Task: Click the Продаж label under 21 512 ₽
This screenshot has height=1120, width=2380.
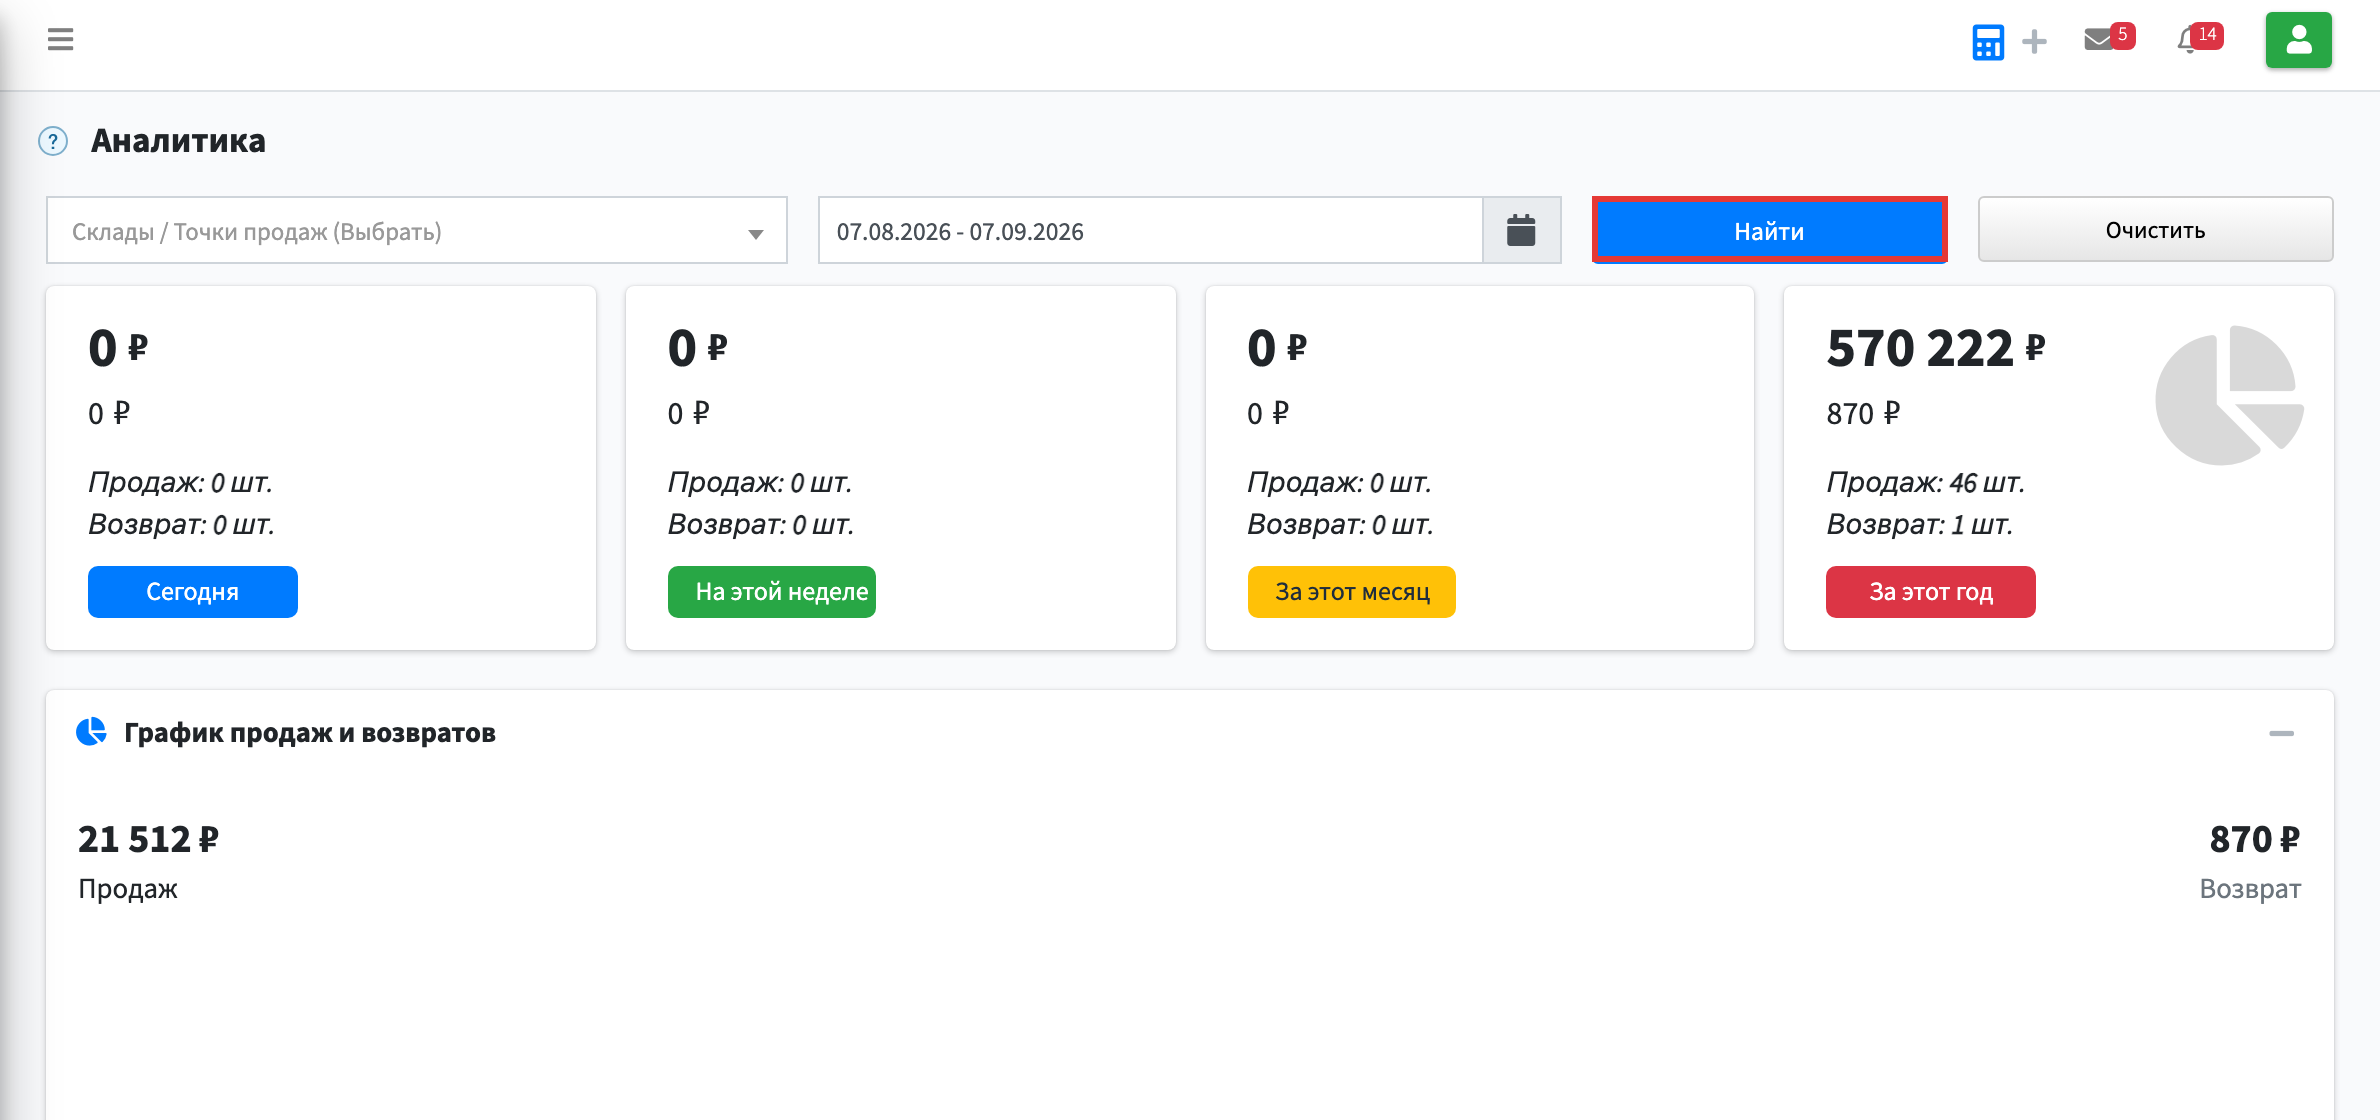Action: coord(128,888)
